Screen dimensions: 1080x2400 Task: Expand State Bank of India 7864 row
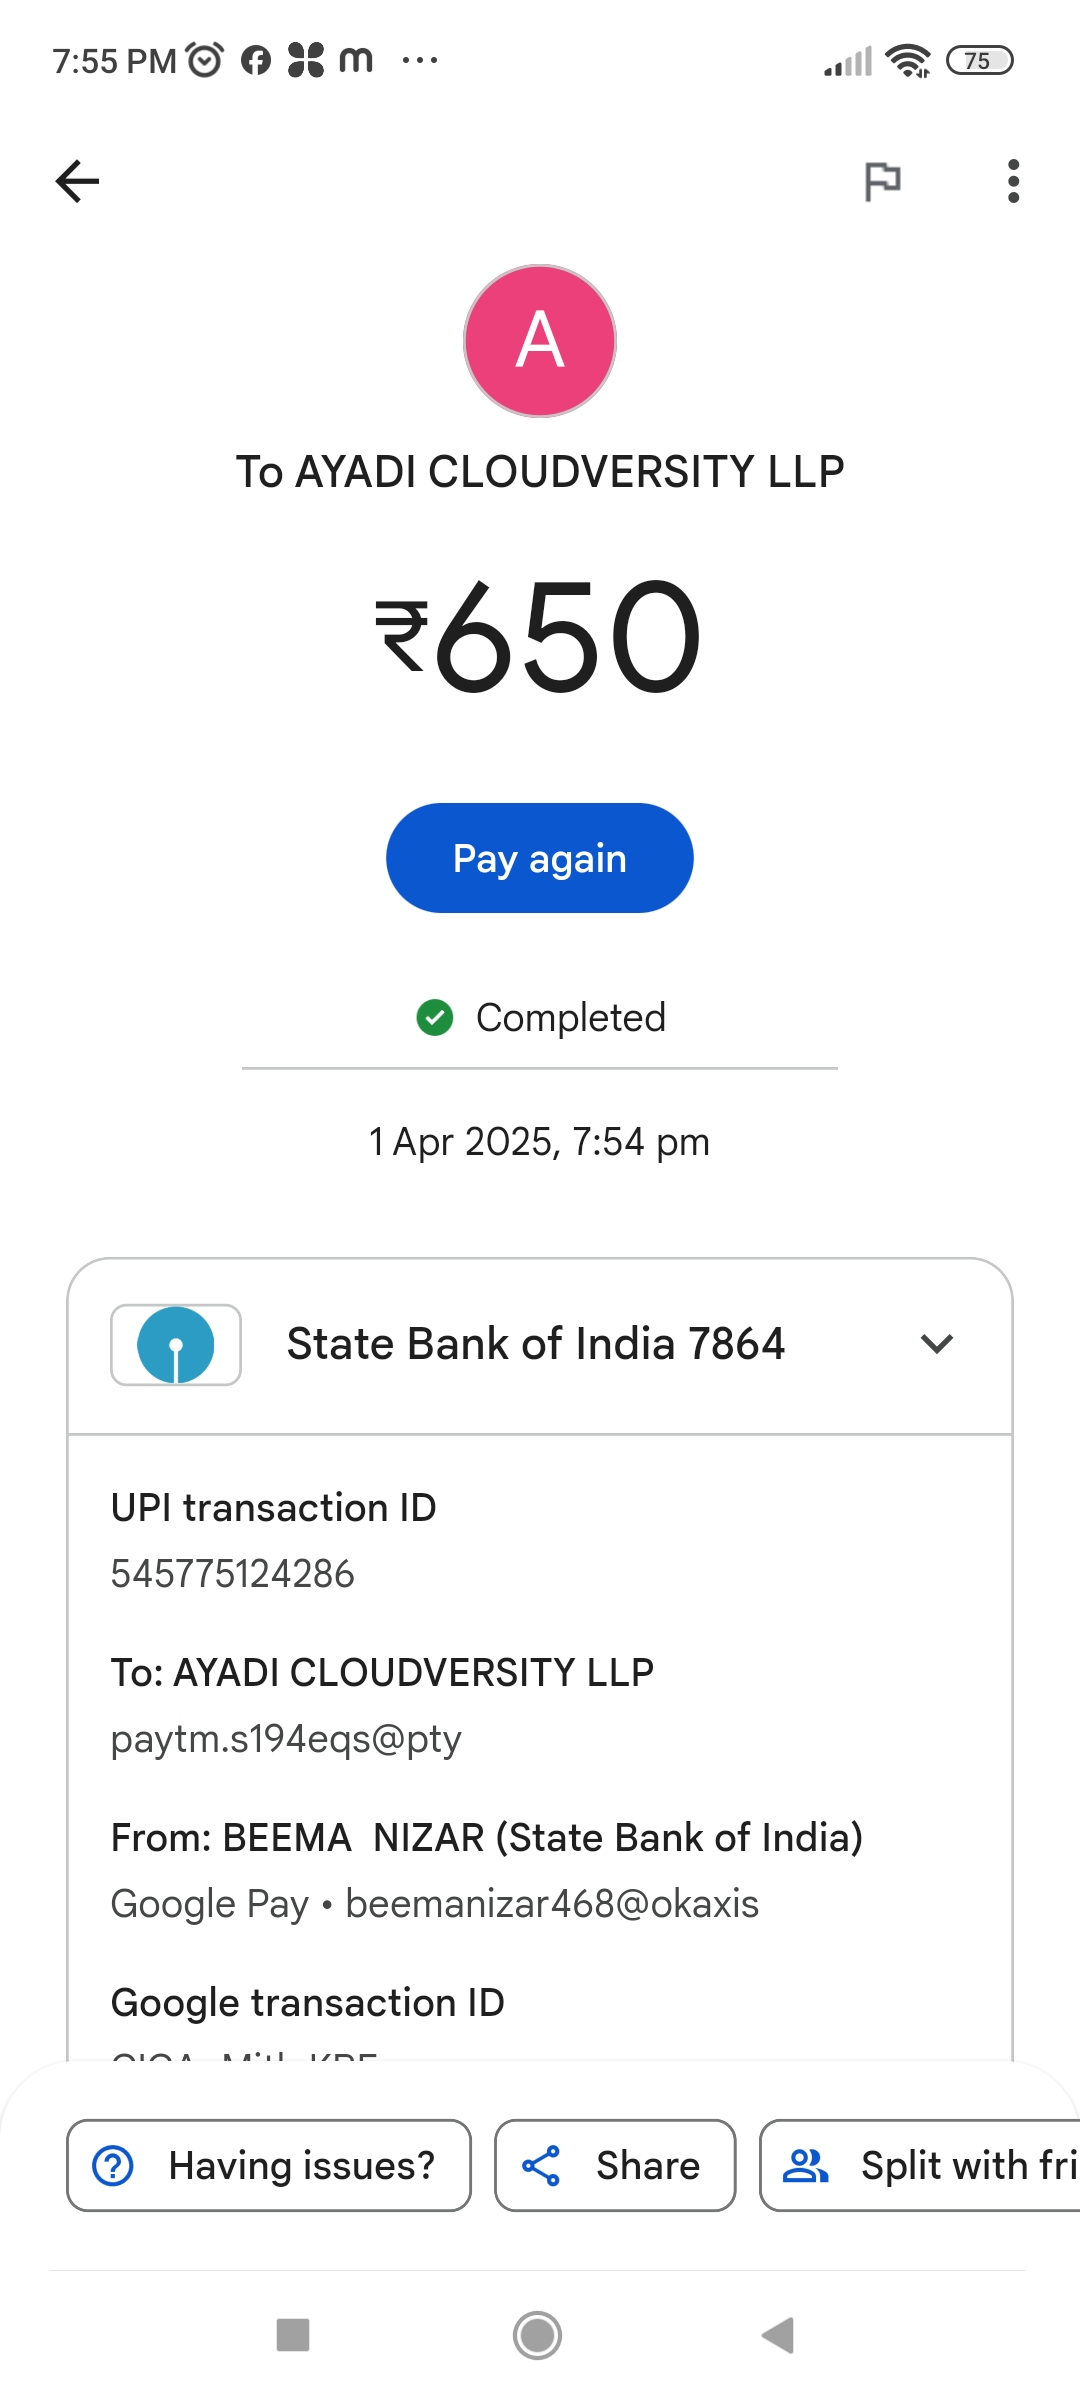(x=536, y=1345)
